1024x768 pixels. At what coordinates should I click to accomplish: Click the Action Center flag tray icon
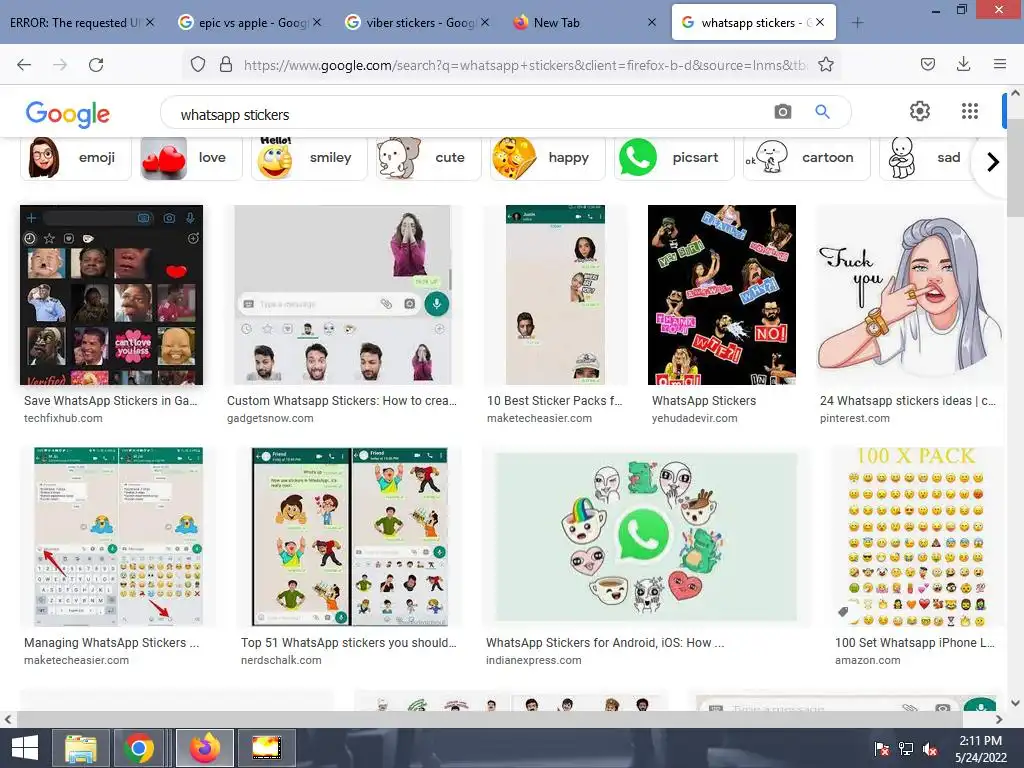point(882,749)
